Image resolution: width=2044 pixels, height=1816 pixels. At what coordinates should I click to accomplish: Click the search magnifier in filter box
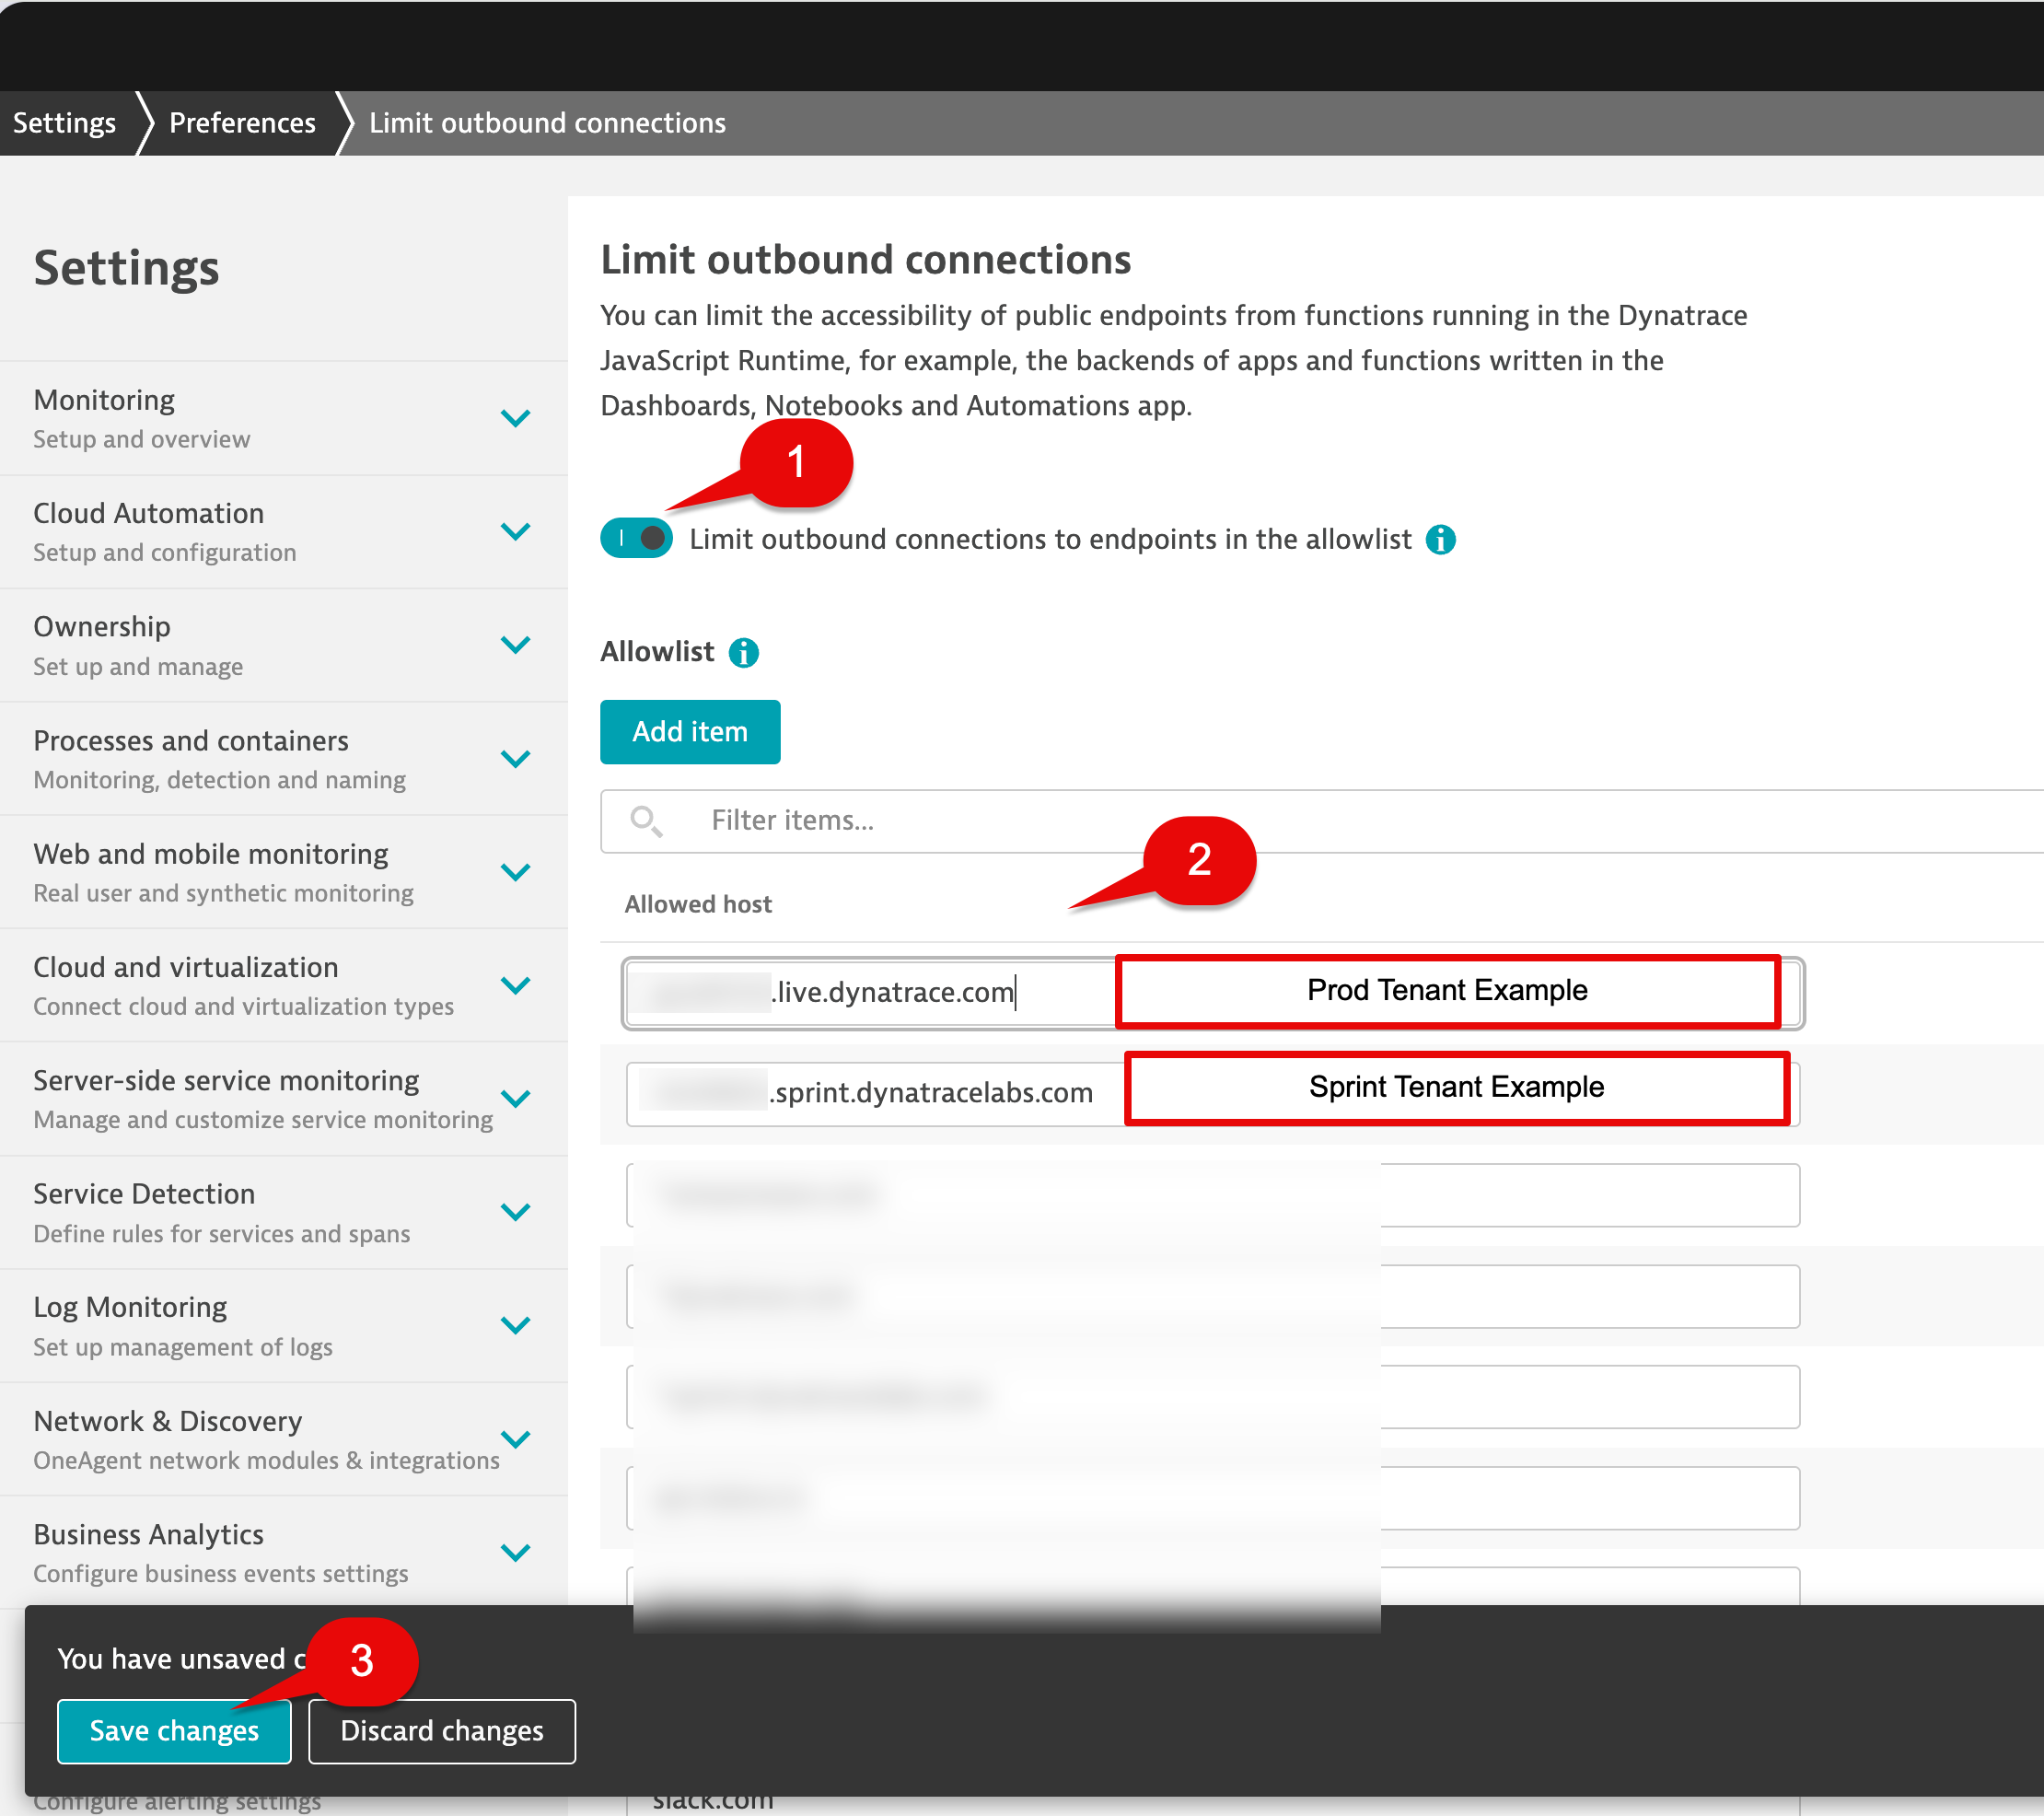pos(646,821)
